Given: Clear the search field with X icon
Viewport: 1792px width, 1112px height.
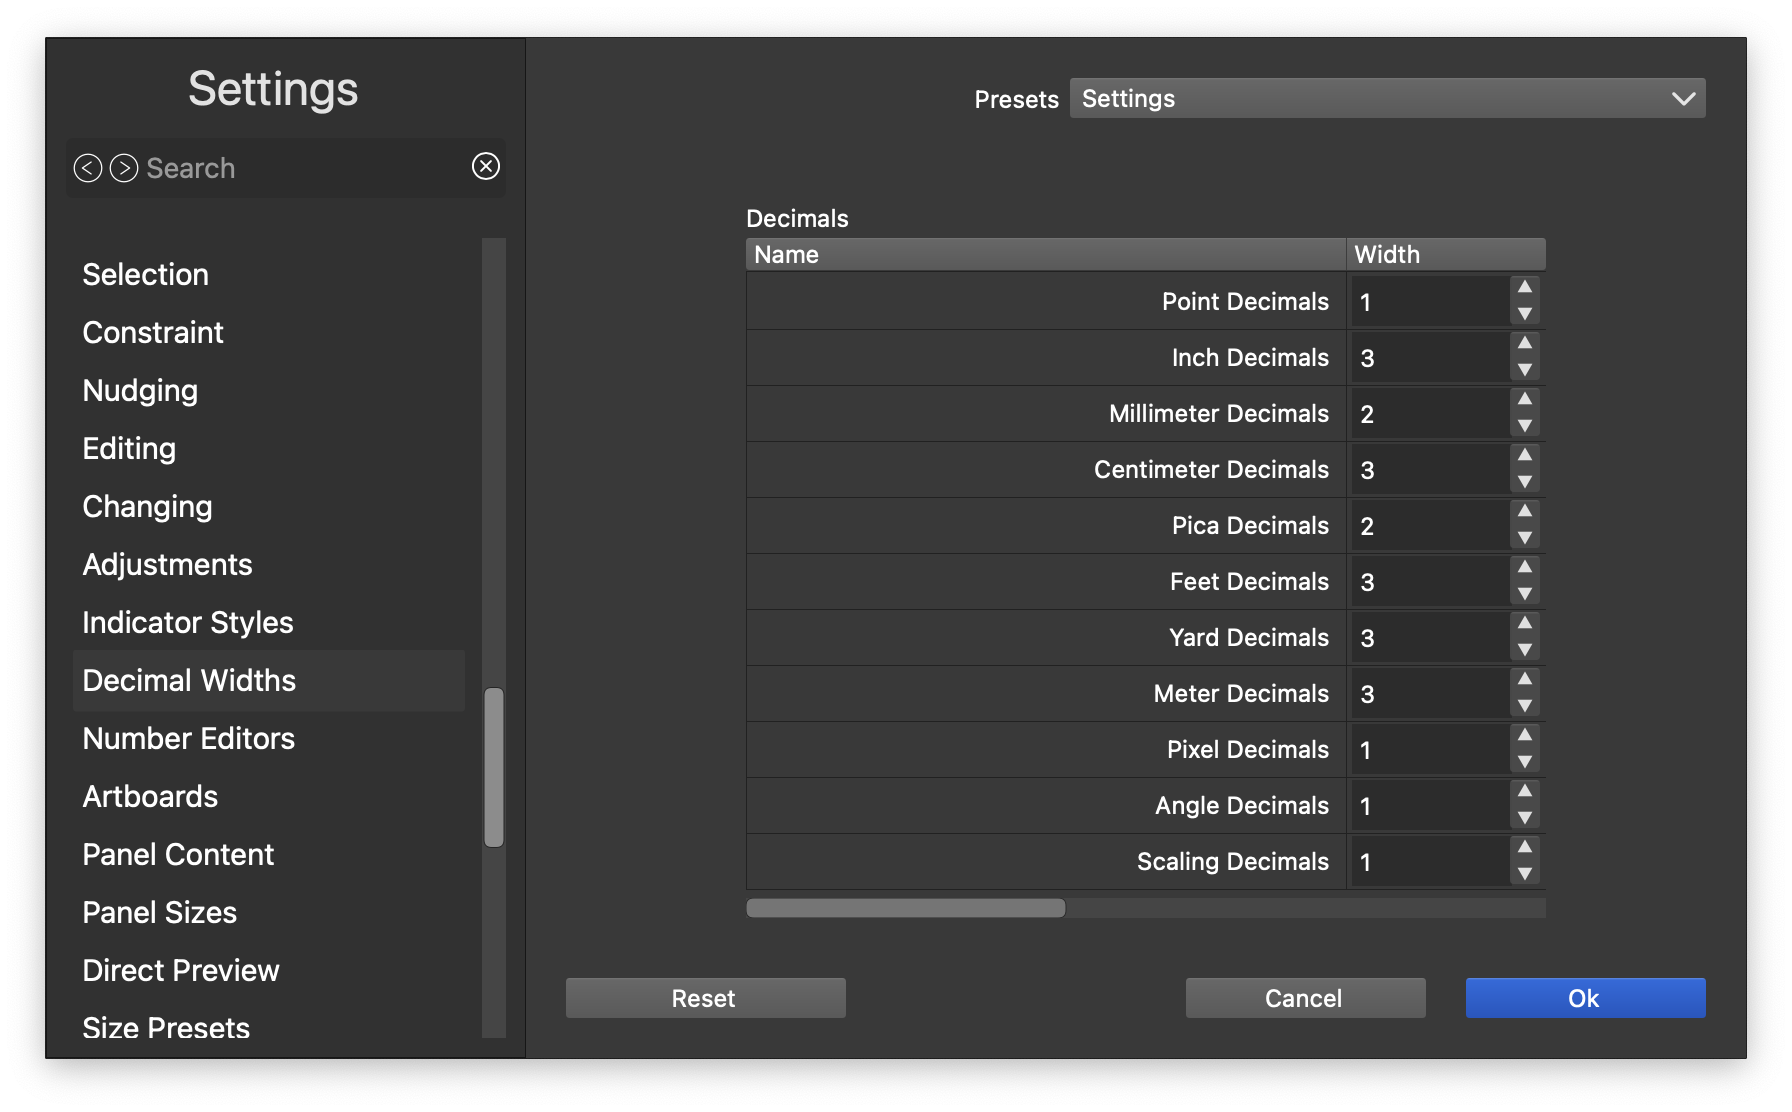Looking at the screenshot, I should [x=486, y=166].
